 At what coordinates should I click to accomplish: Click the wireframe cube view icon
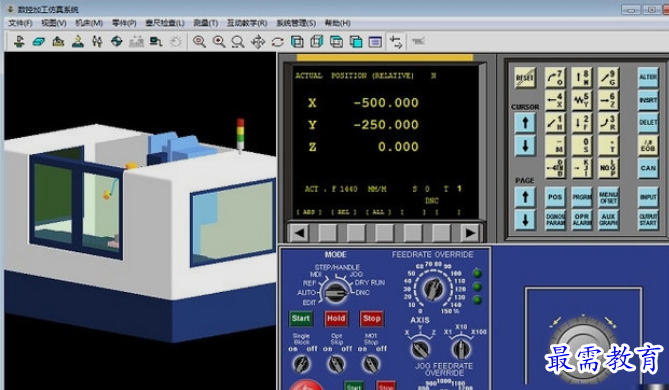pos(317,41)
